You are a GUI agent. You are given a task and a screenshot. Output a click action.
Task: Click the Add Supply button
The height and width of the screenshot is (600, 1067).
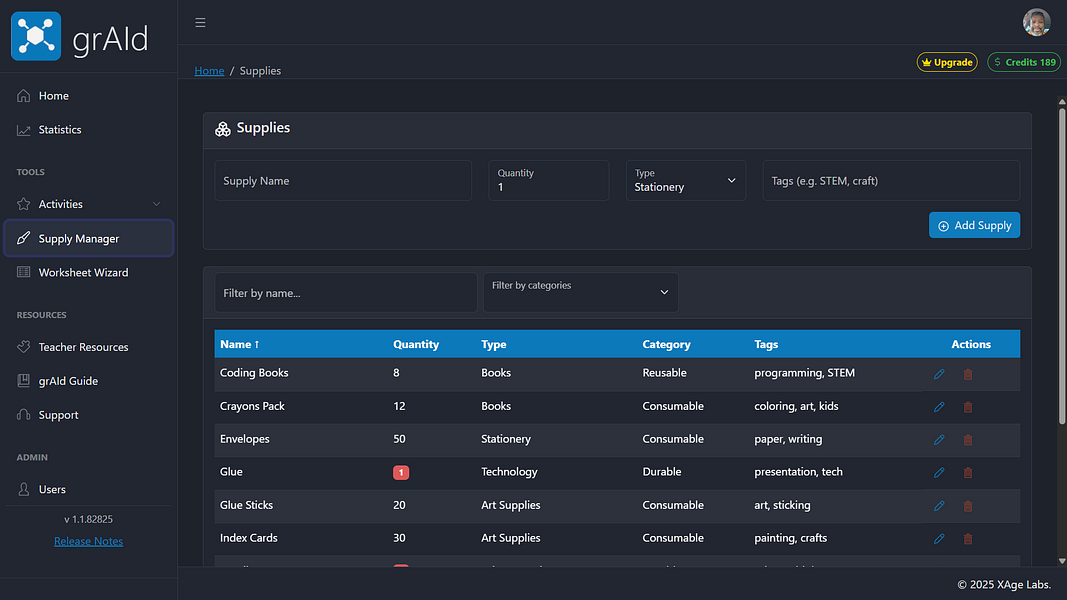[x=974, y=225]
